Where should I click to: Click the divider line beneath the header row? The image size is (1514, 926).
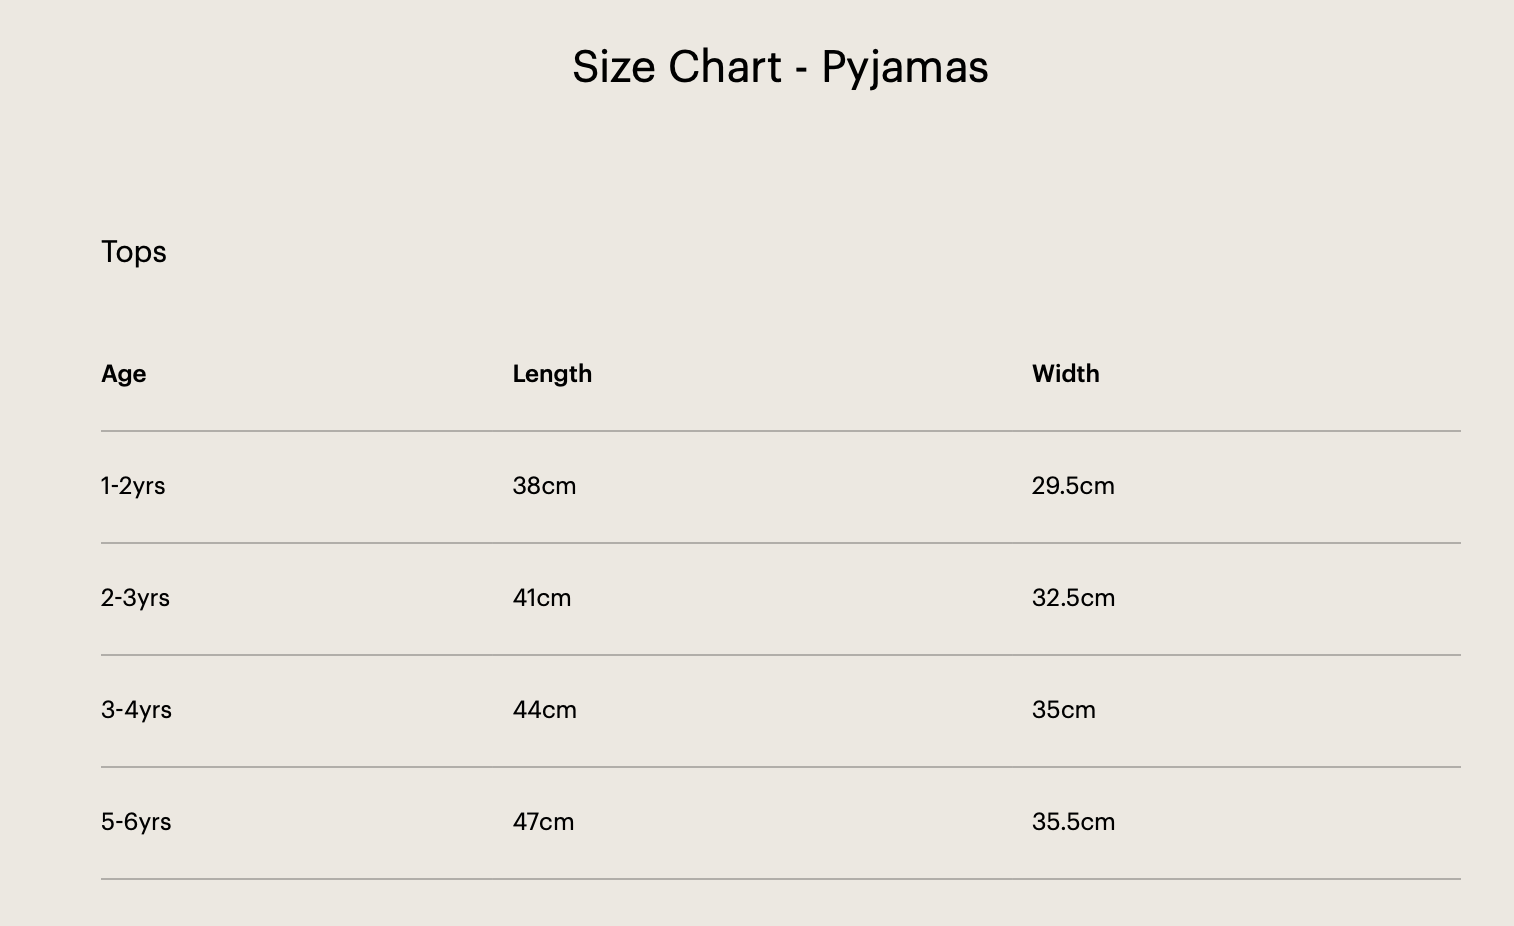780,431
